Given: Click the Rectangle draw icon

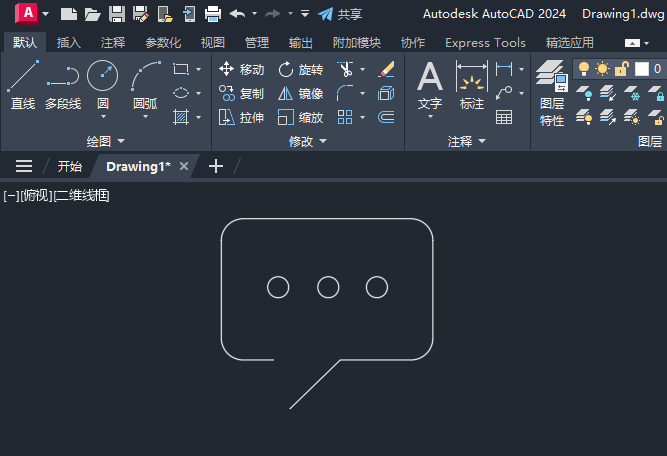Looking at the screenshot, I should (181, 69).
